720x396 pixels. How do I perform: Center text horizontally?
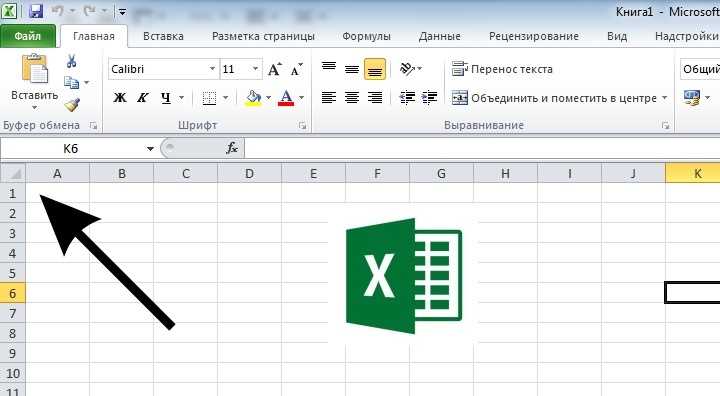pos(352,97)
